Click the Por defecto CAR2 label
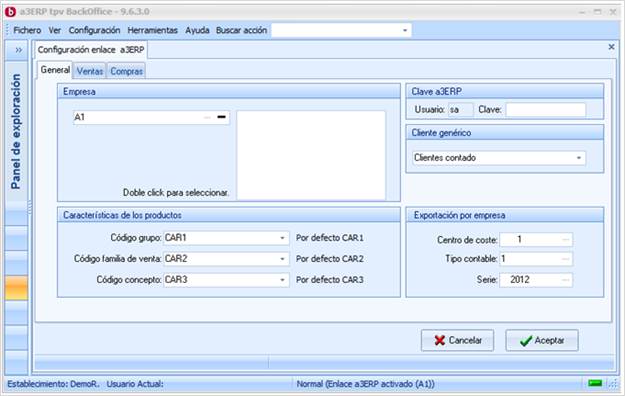Screen dimensions: 625x396 coord(330,259)
